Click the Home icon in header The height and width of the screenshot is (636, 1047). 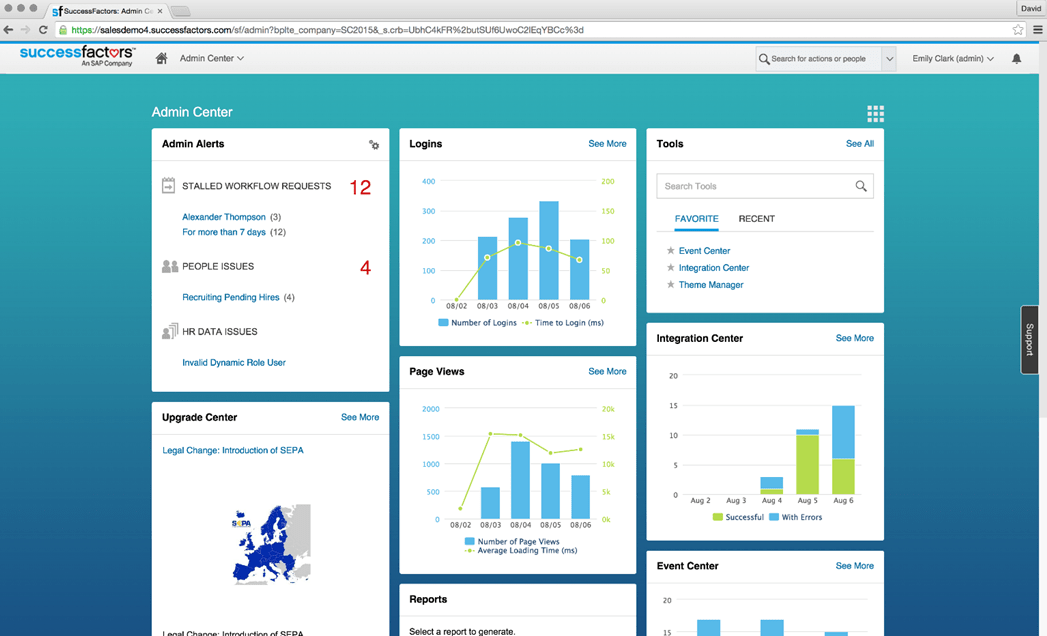162,59
